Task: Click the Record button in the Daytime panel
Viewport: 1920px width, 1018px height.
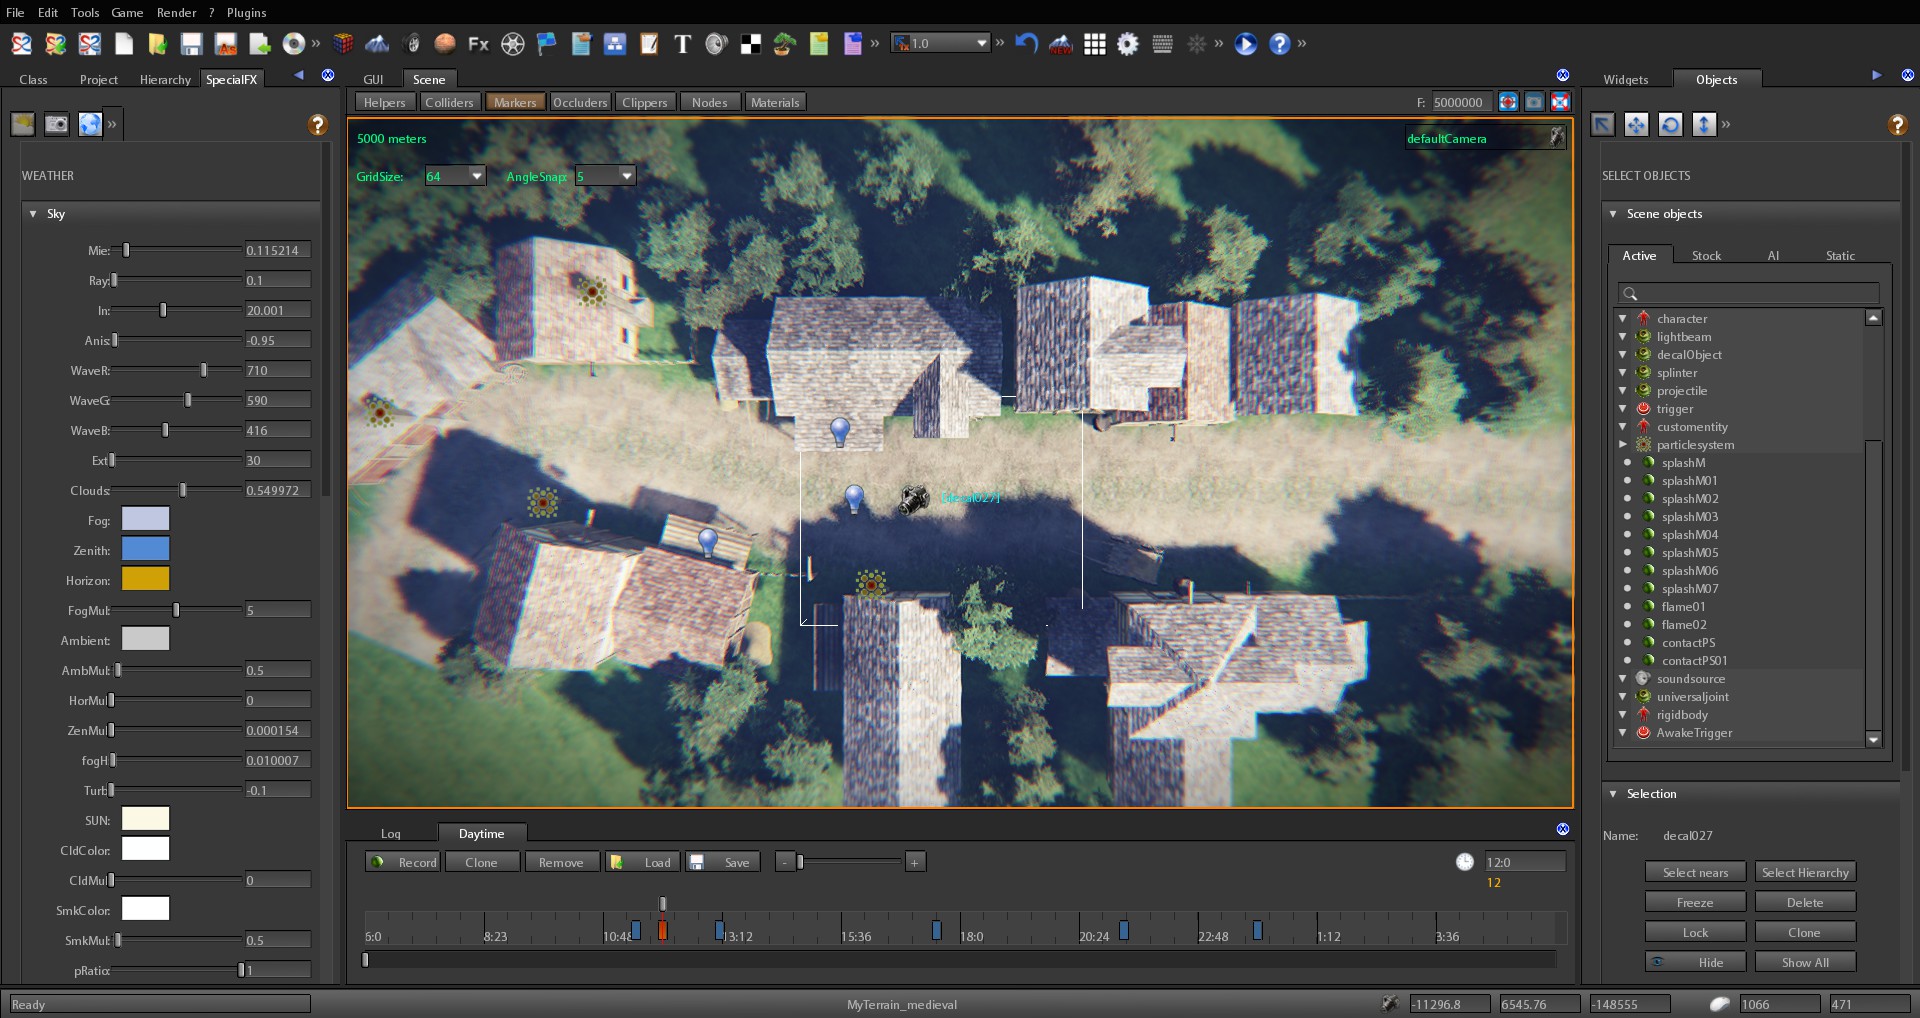Action: [x=403, y=861]
